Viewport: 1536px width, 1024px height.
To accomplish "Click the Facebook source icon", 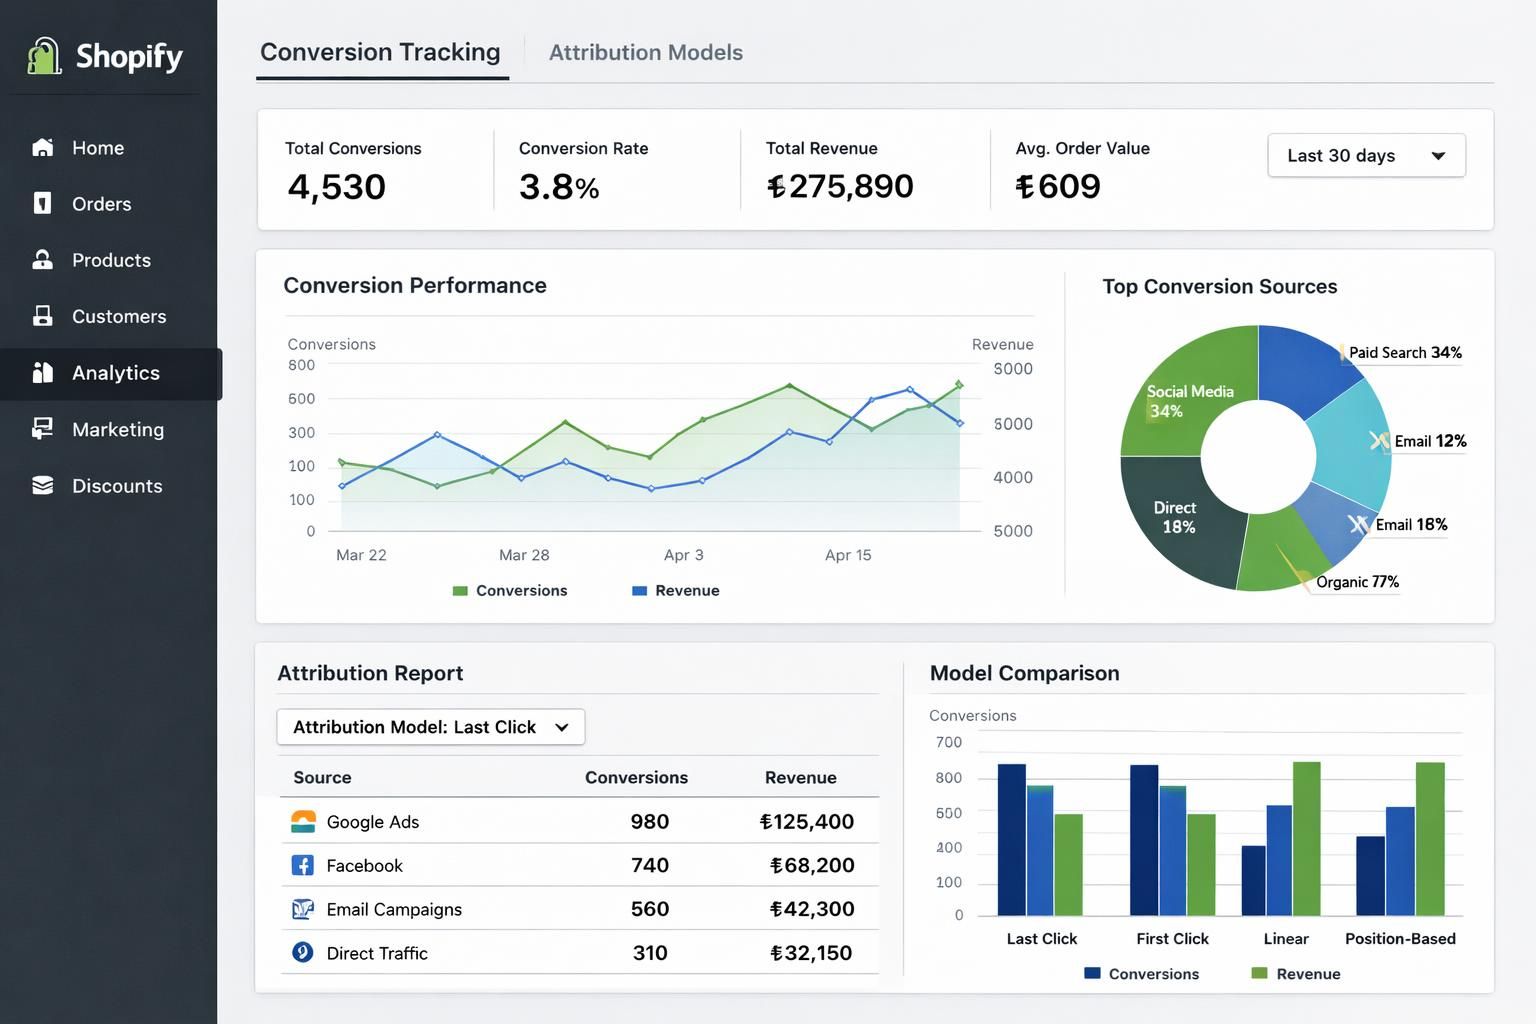I will tap(303, 865).
